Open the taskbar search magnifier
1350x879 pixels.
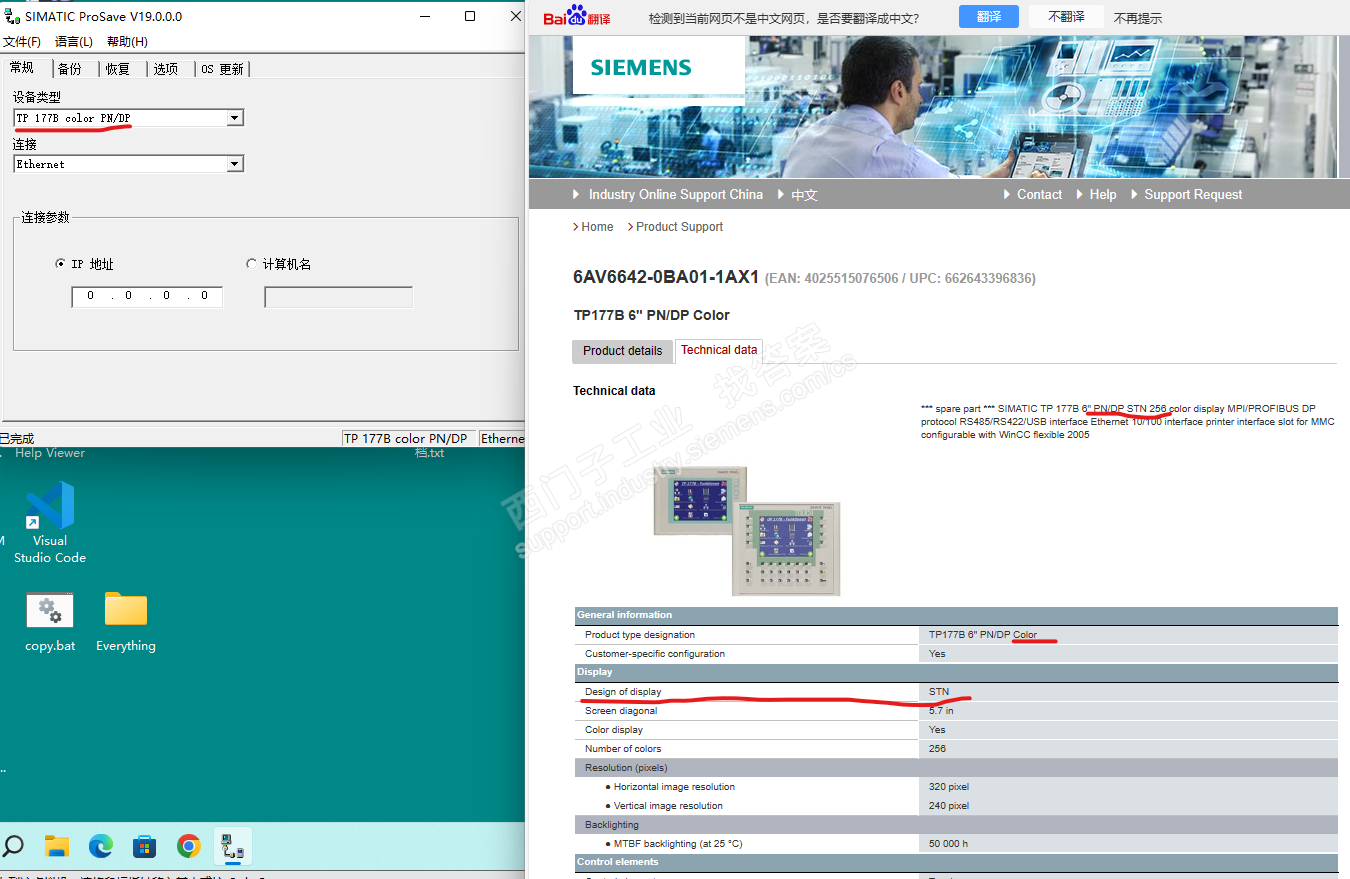click(13, 846)
